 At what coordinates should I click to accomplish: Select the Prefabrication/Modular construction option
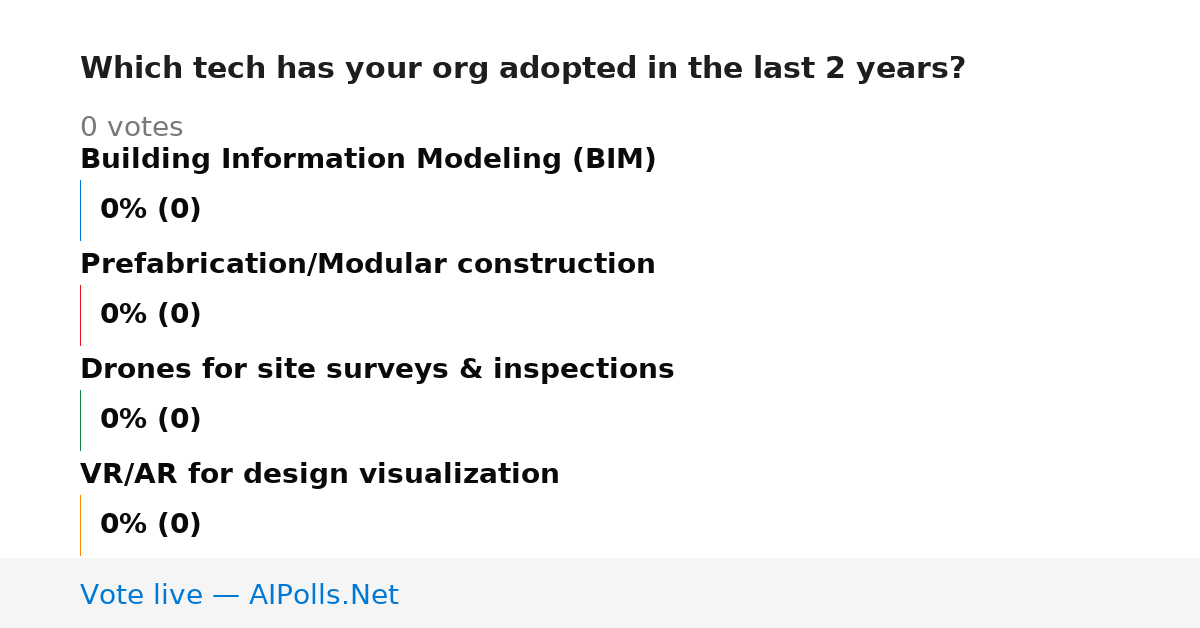coord(368,265)
